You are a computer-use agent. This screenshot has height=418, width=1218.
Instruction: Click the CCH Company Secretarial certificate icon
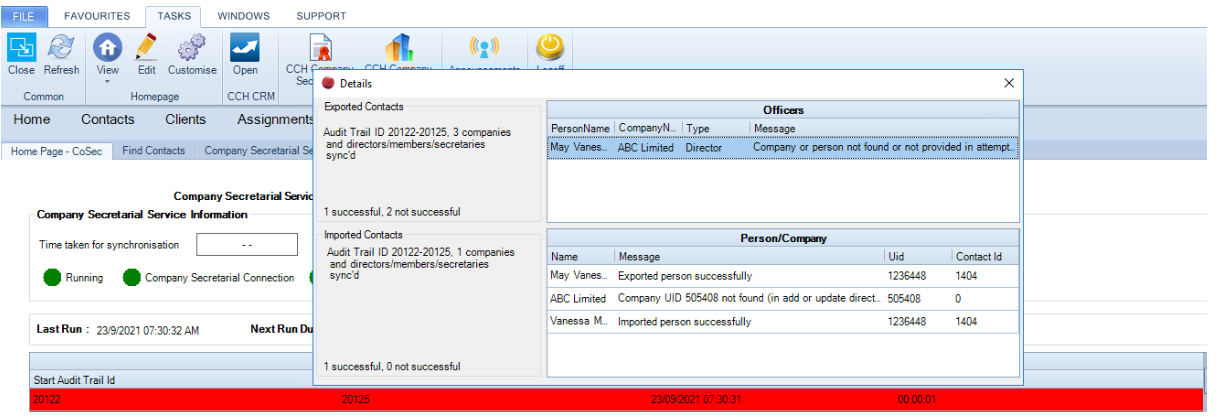(321, 49)
